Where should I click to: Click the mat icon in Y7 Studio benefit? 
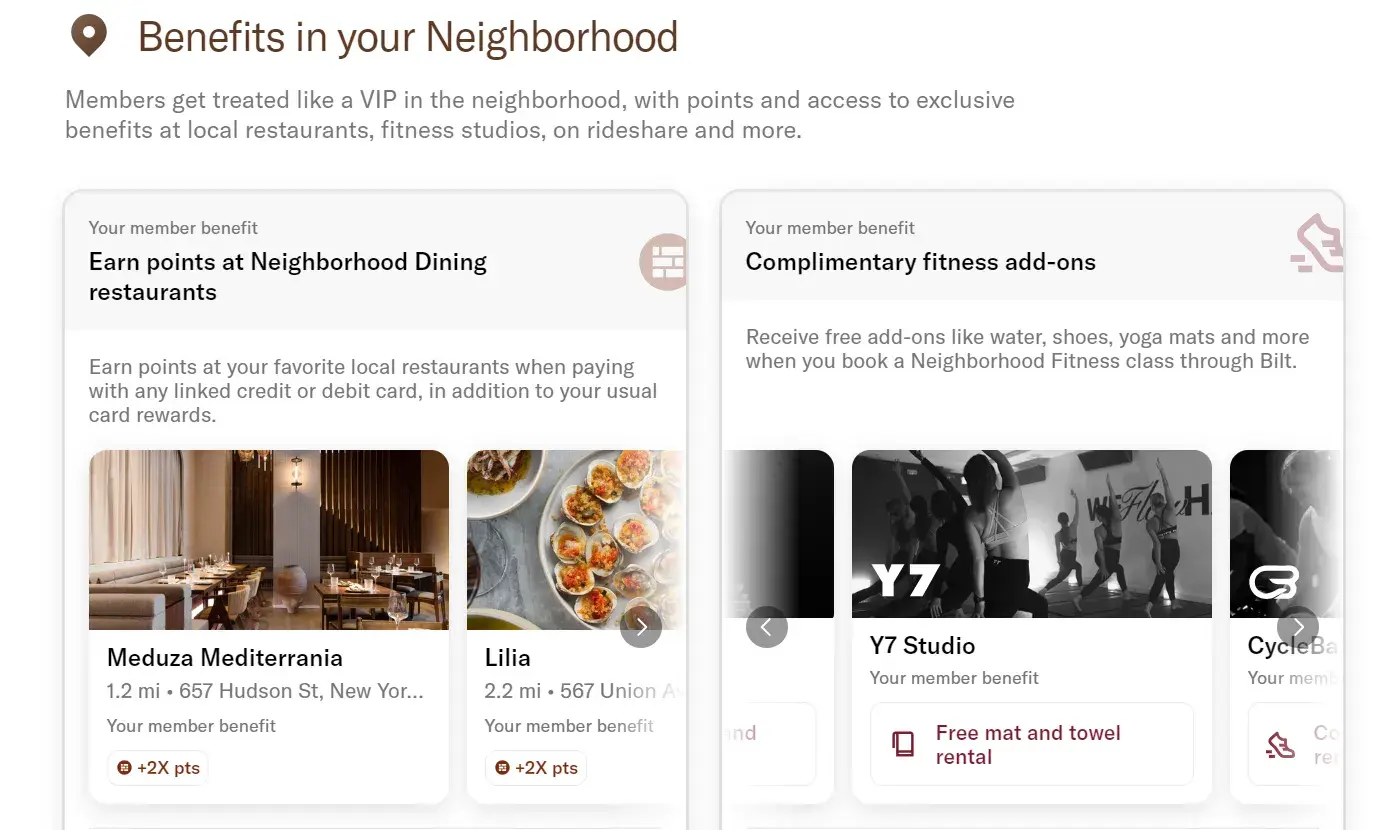click(904, 745)
